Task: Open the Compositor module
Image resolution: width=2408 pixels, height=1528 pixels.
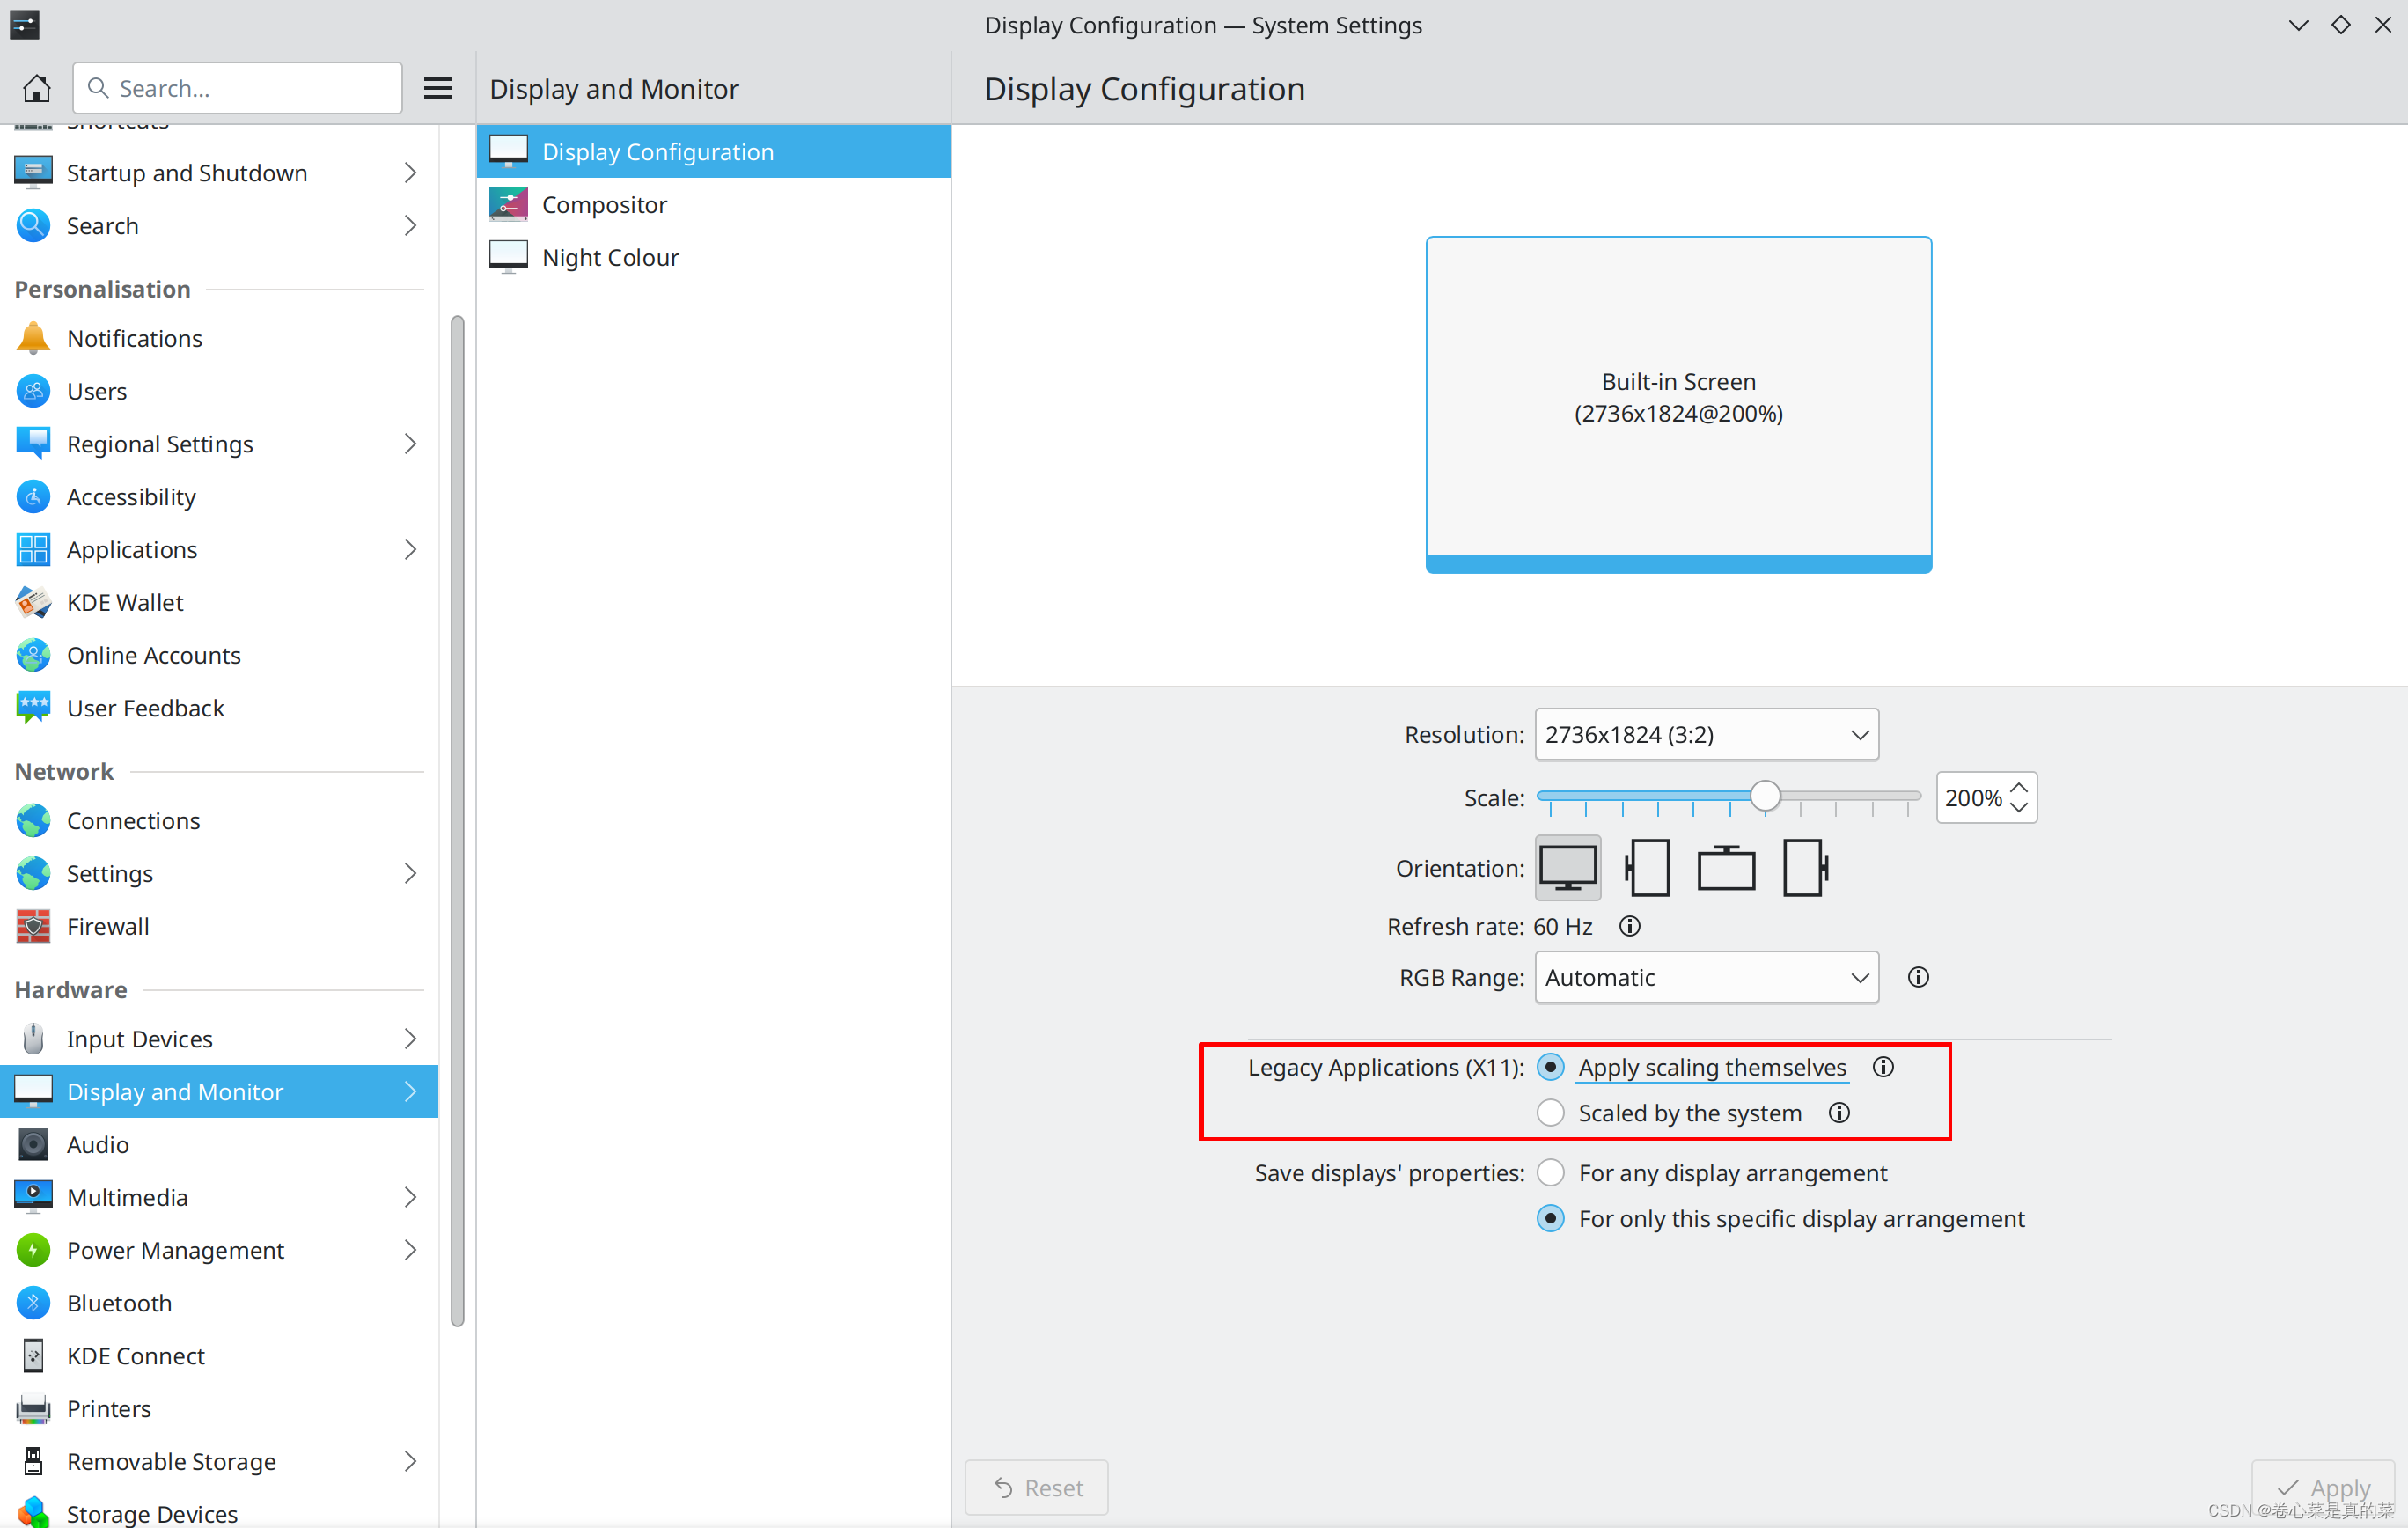Action: [x=713, y=205]
